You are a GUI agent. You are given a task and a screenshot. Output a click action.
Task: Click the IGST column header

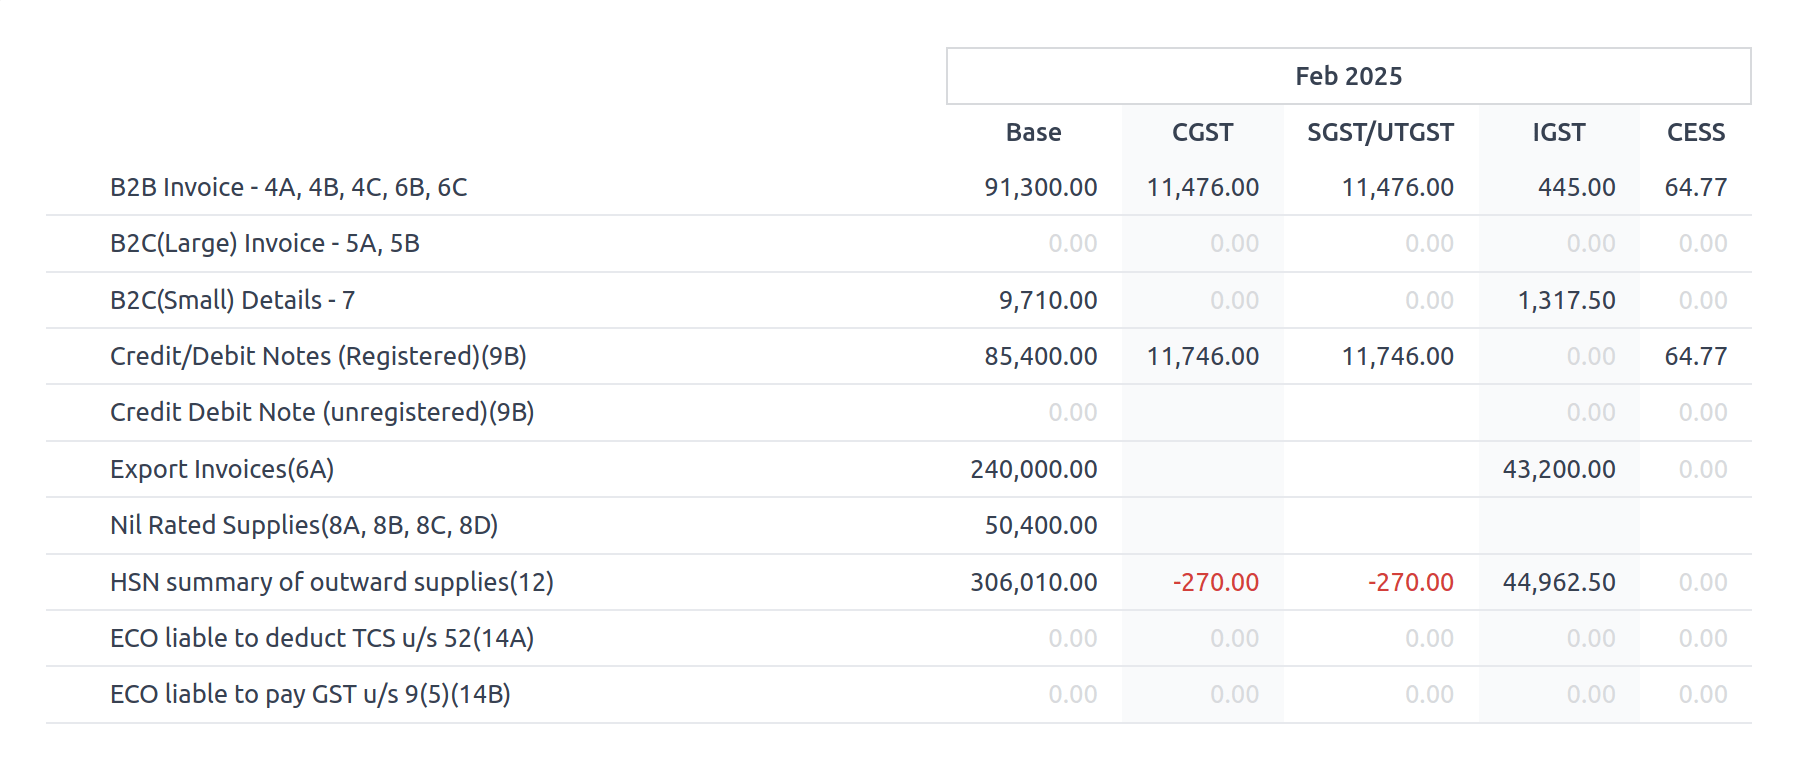point(1558,132)
